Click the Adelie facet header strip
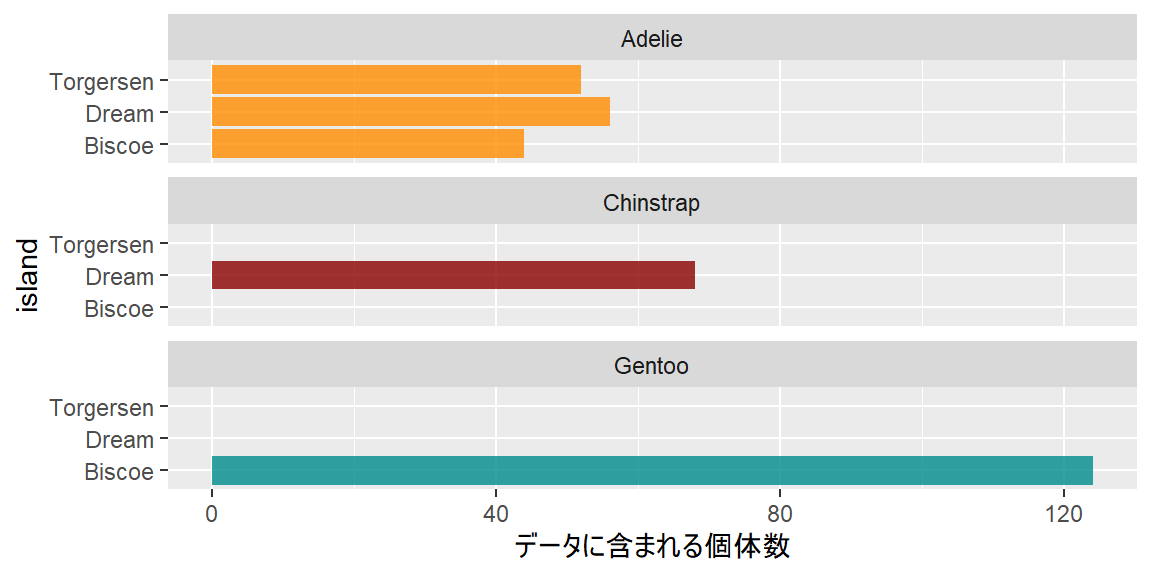 (652, 39)
